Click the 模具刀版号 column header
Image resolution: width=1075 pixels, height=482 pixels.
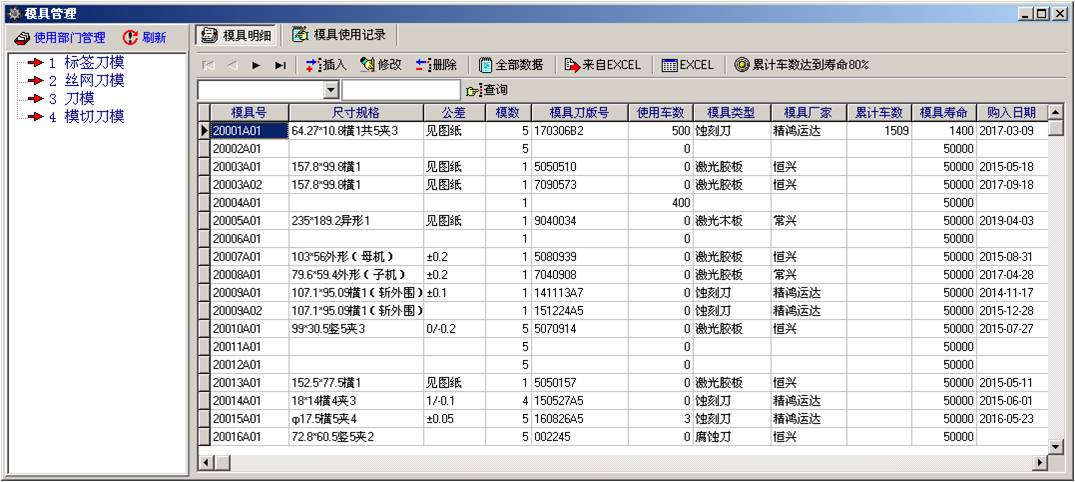[x=579, y=112]
